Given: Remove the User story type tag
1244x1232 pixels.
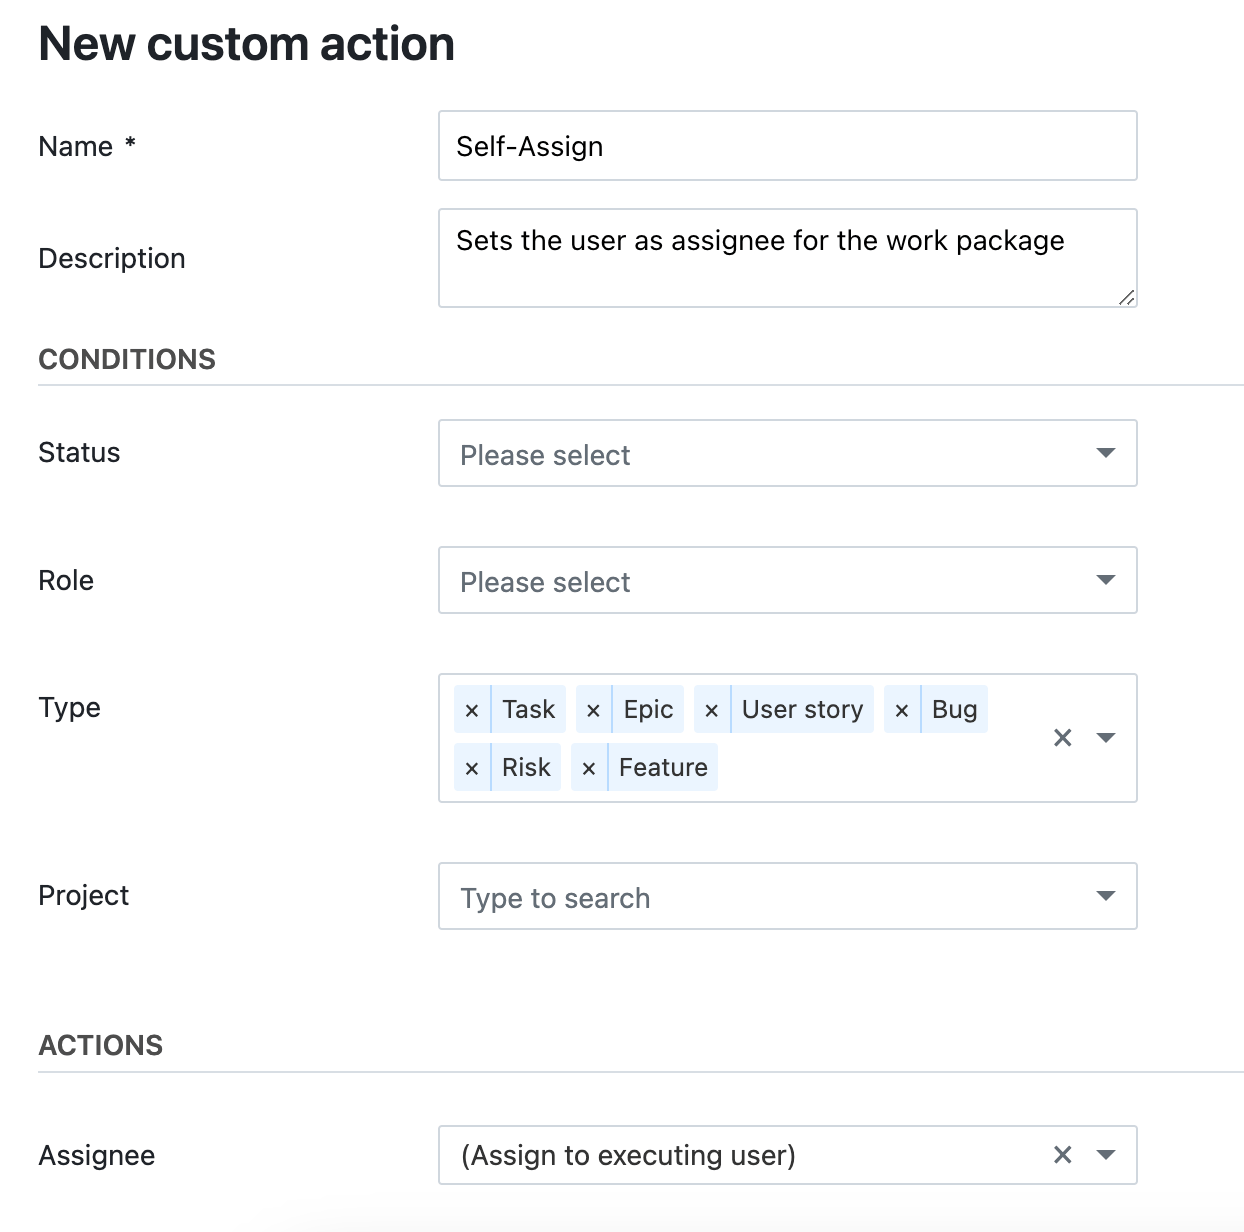Looking at the screenshot, I should click(x=711, y=709).
